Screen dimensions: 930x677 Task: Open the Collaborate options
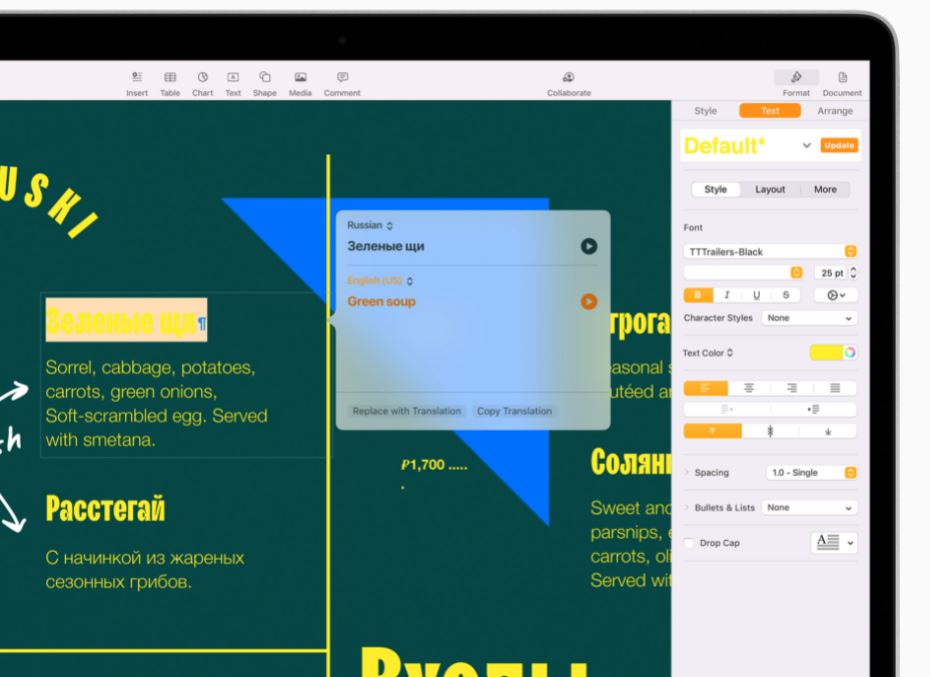point(569,84)
